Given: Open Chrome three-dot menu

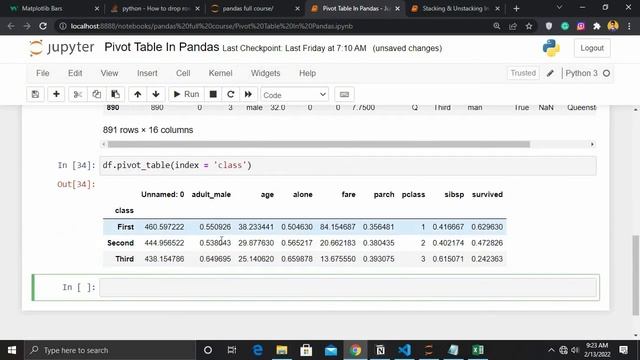Looking at the screenshot, I should pyautogui.click(x=629, y=26).
